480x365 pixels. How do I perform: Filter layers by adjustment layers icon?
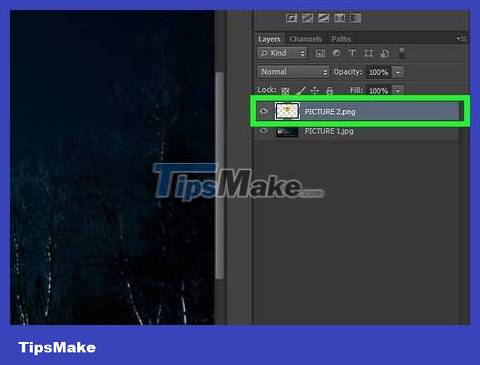pyautogui.click(x=336, y=53)
